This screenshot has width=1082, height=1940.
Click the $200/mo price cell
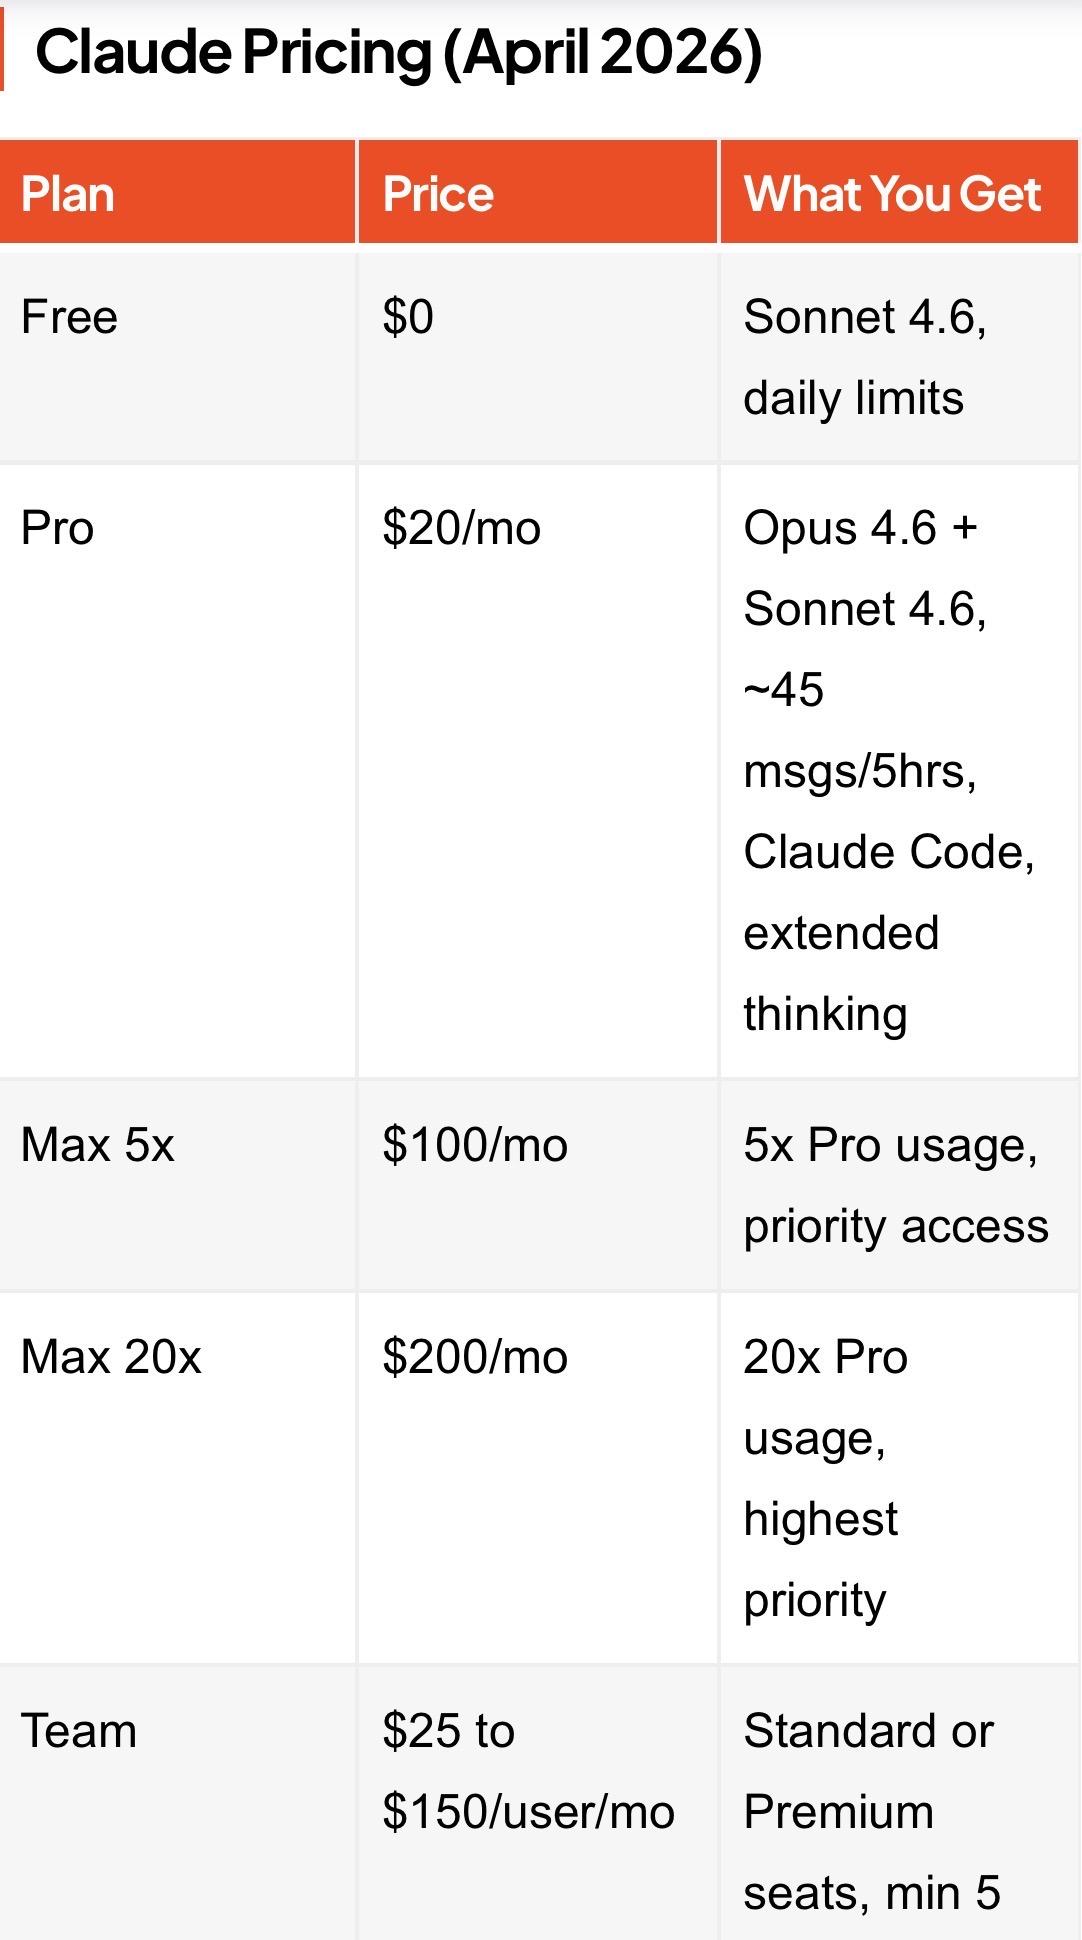coord(475,1357)
